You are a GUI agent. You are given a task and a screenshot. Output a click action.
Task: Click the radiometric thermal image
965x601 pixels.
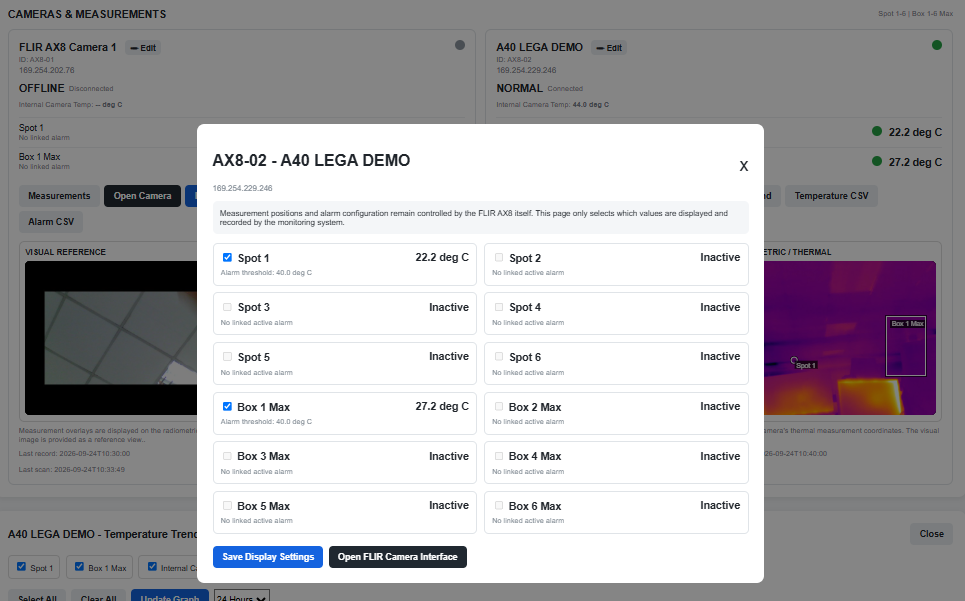(850, 338)
